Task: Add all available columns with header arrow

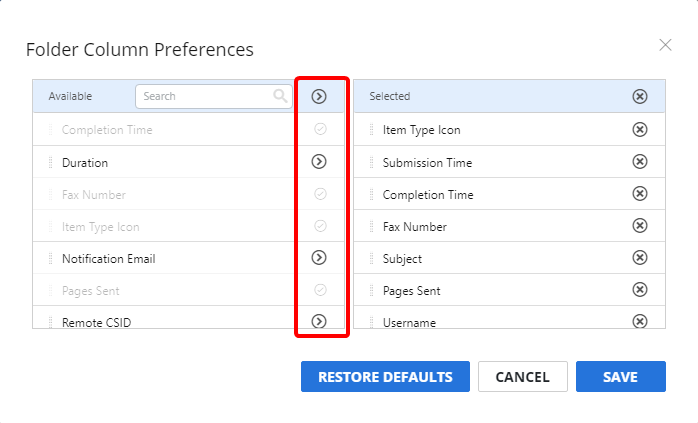Action: [319, 96]
